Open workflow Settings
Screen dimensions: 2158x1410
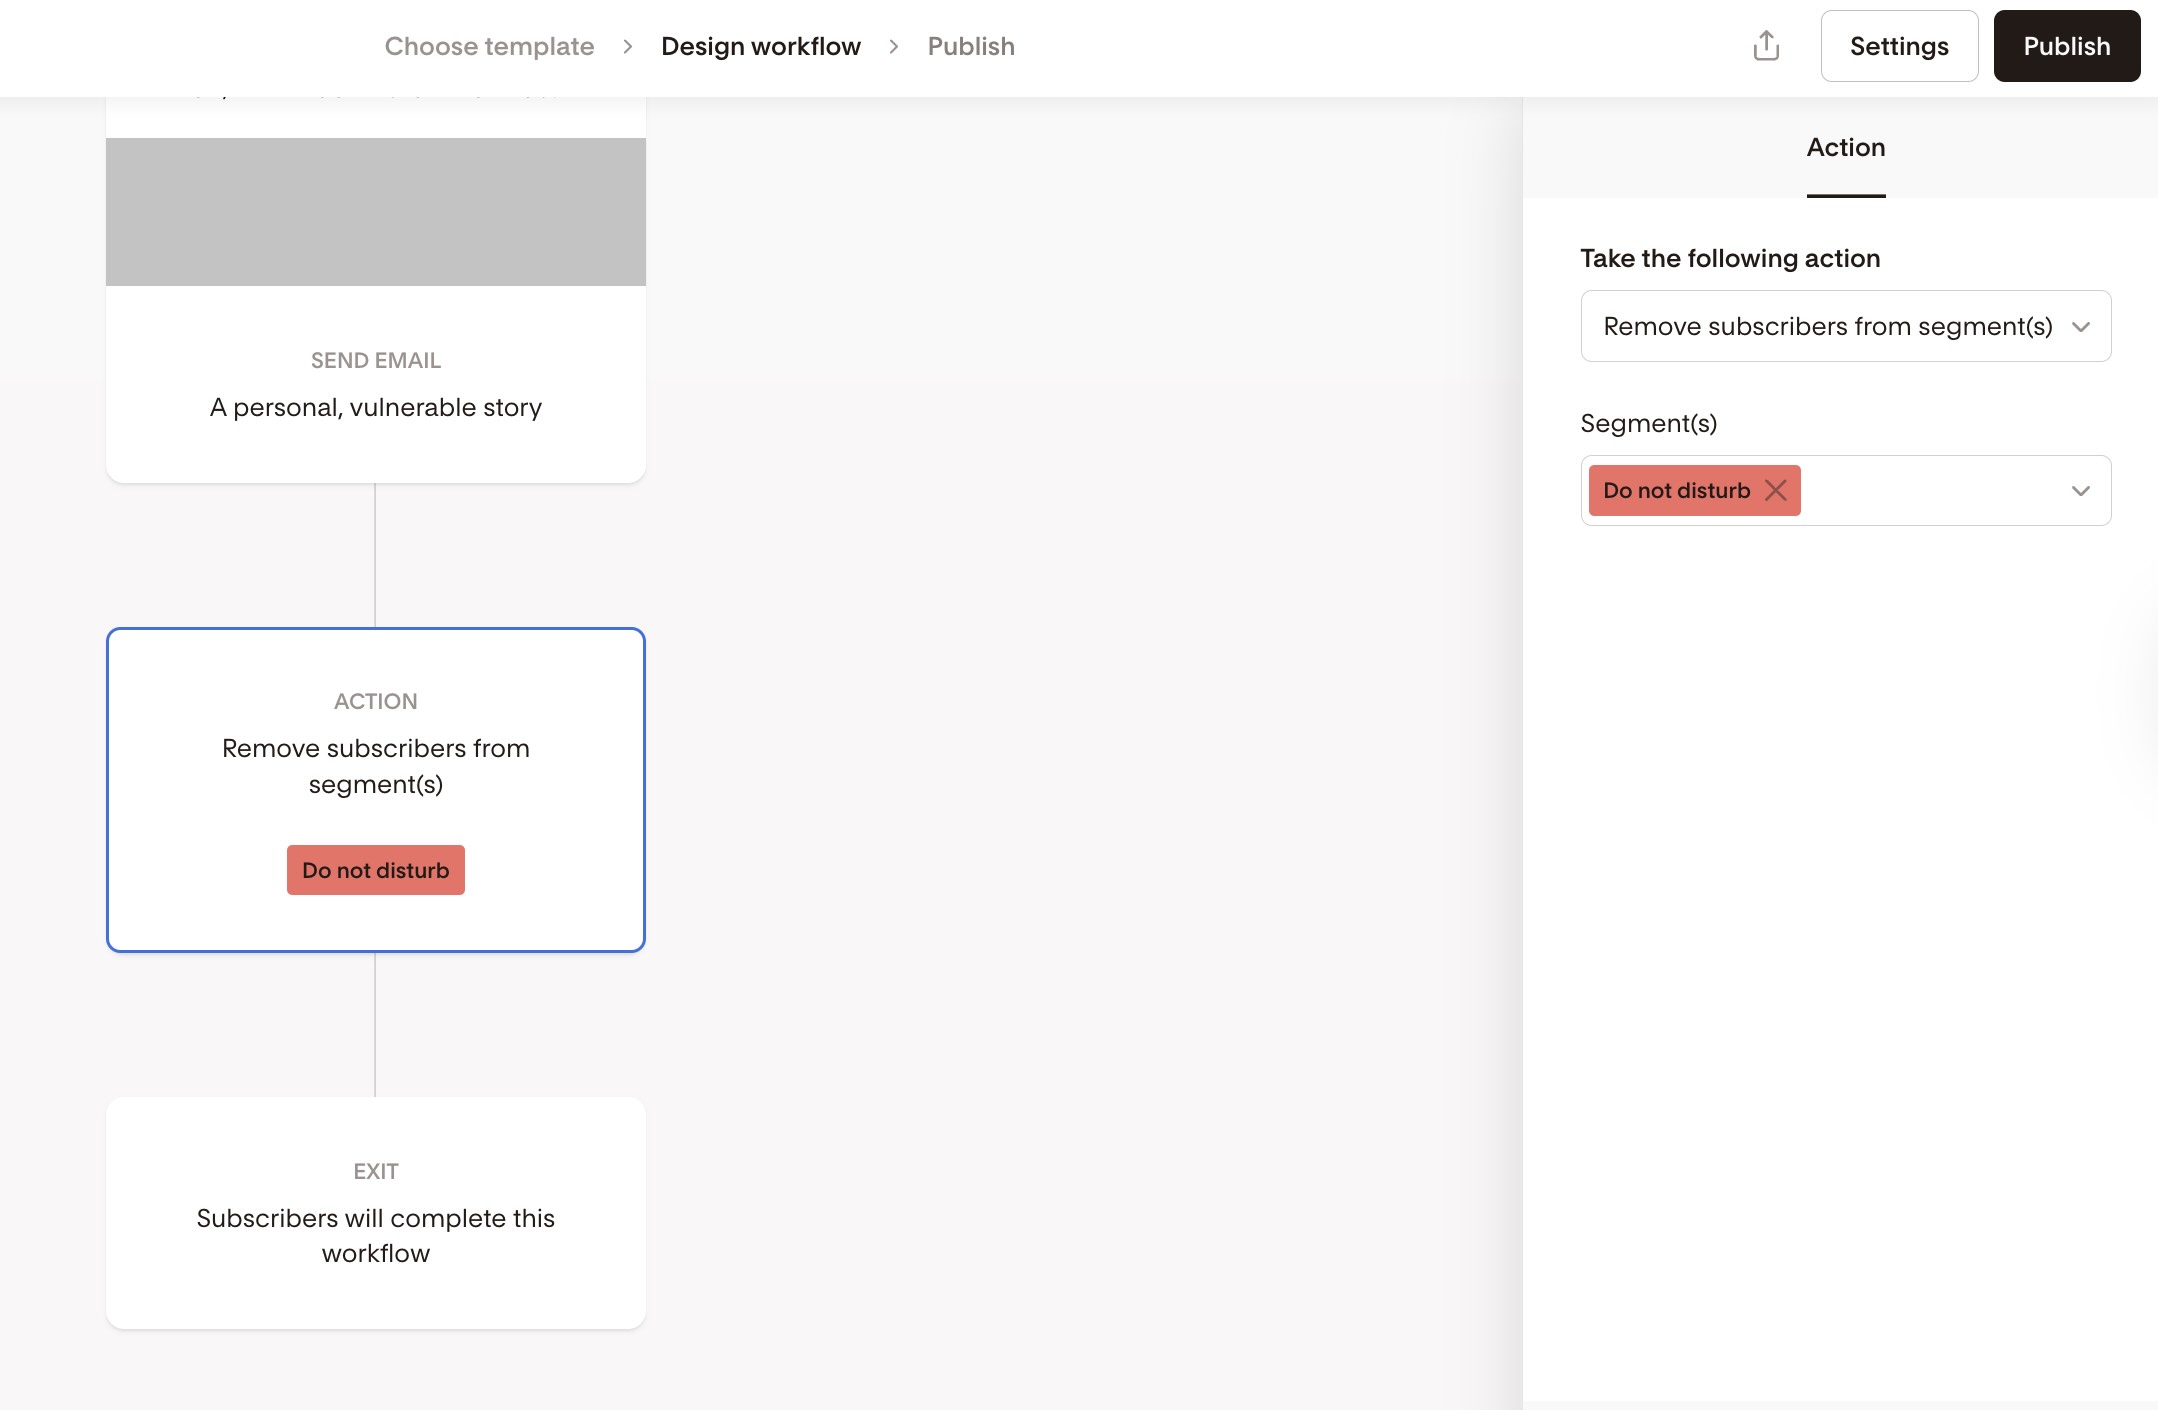1898,47
